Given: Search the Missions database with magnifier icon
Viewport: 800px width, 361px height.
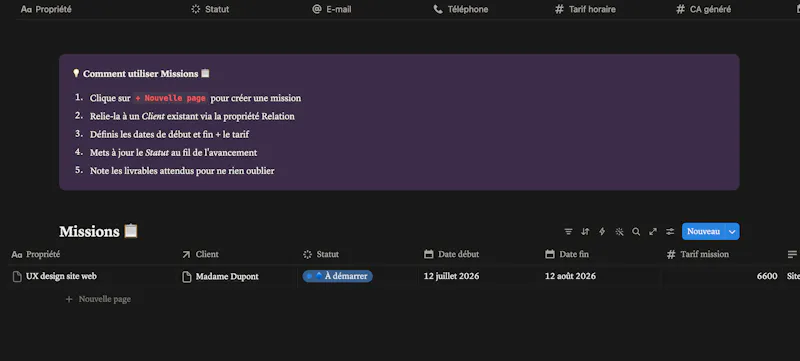Looking at the screenshot, I should pyautogui.click(x=636, y=231).
